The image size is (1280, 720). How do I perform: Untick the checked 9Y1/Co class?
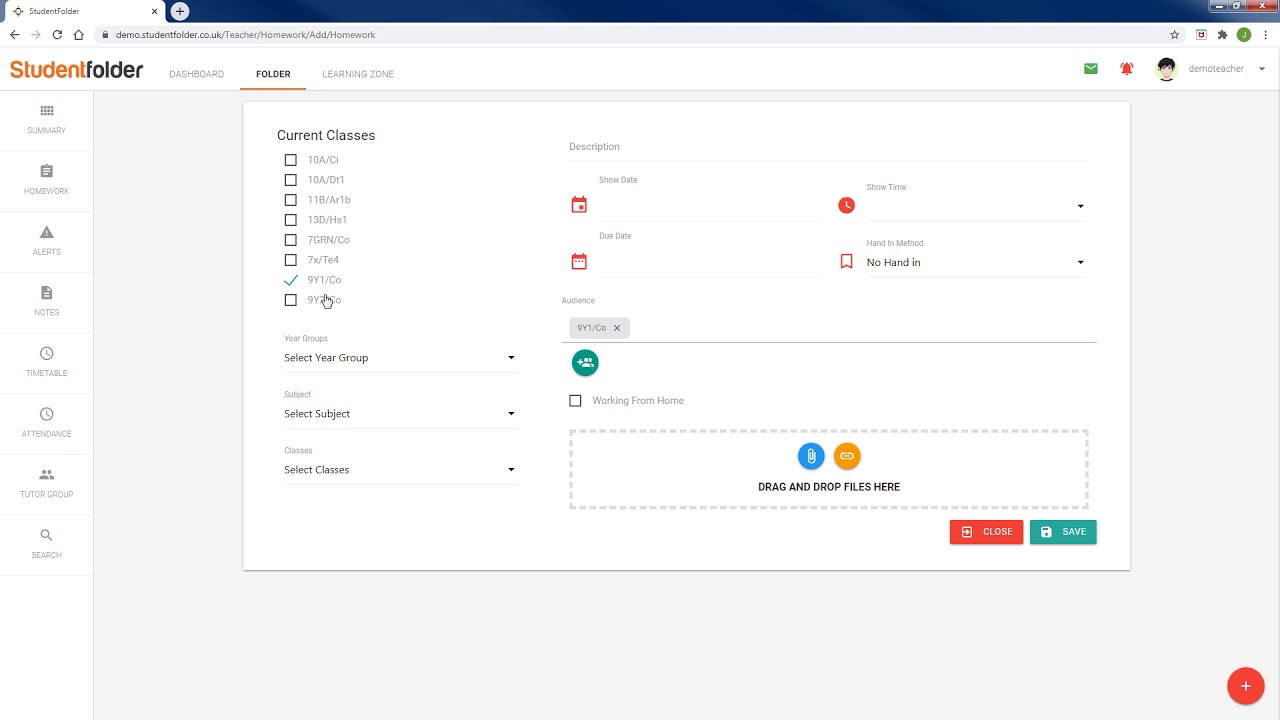(x=291, y=280)
